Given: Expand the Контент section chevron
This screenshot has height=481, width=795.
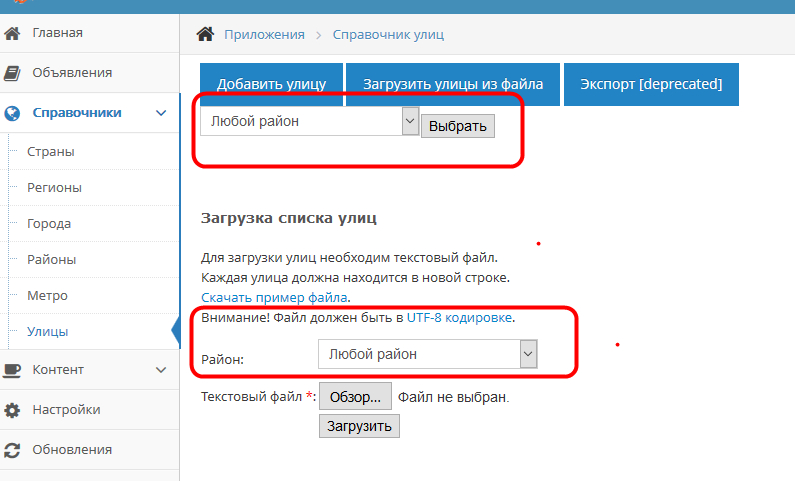Looking at the screenshot, I should (x=161, y=370).
